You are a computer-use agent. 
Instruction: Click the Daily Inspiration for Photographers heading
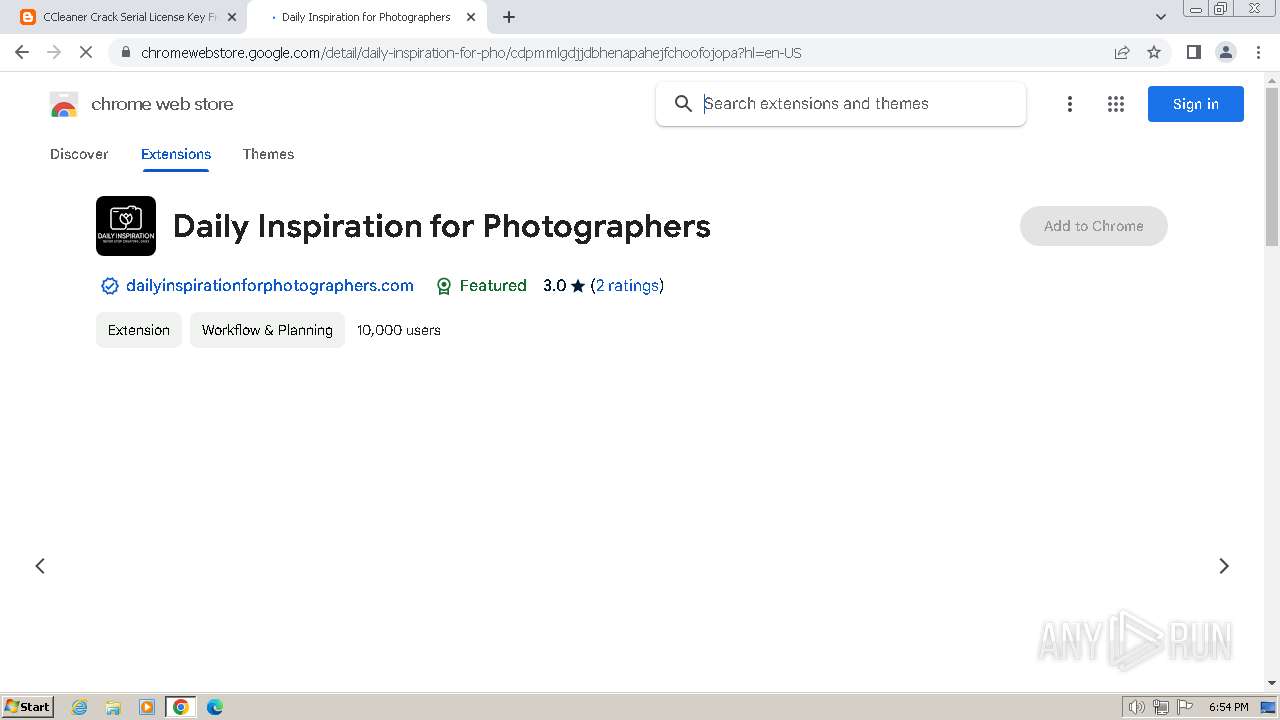click(442, 226)
